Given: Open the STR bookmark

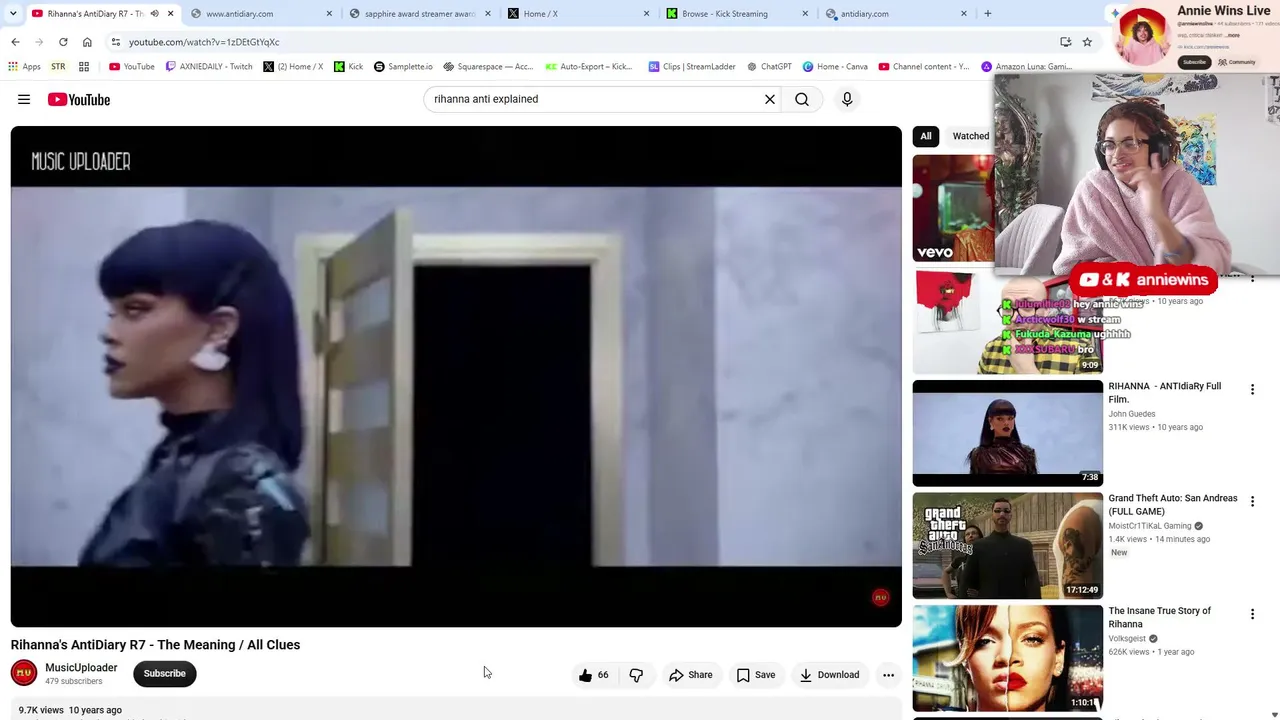Looking at the screenshot, I should tap(58, 67).
